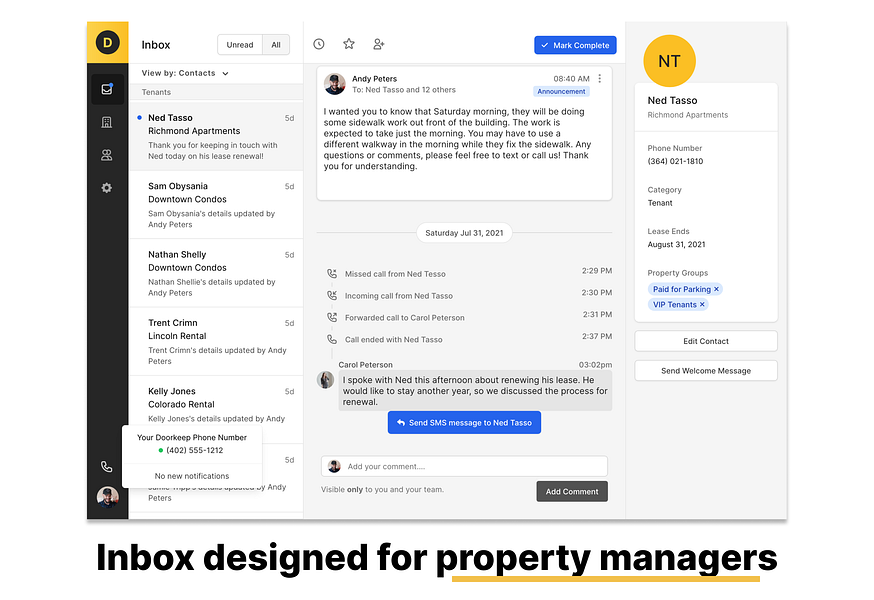
Task: Open Ned Tasso conversation in list
Action: tap(216, 137)
